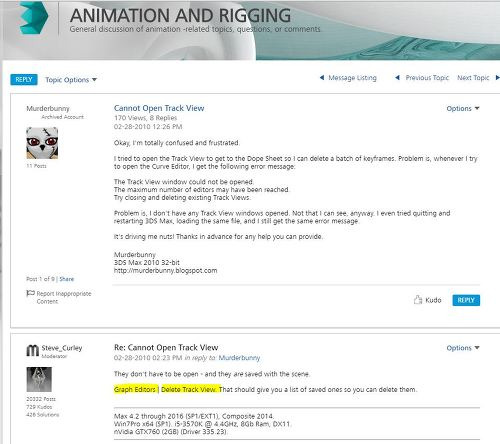Click '20332 Posts' under Steve_Curley's avatar
The image size is (500, 444).
pos(41,399)
